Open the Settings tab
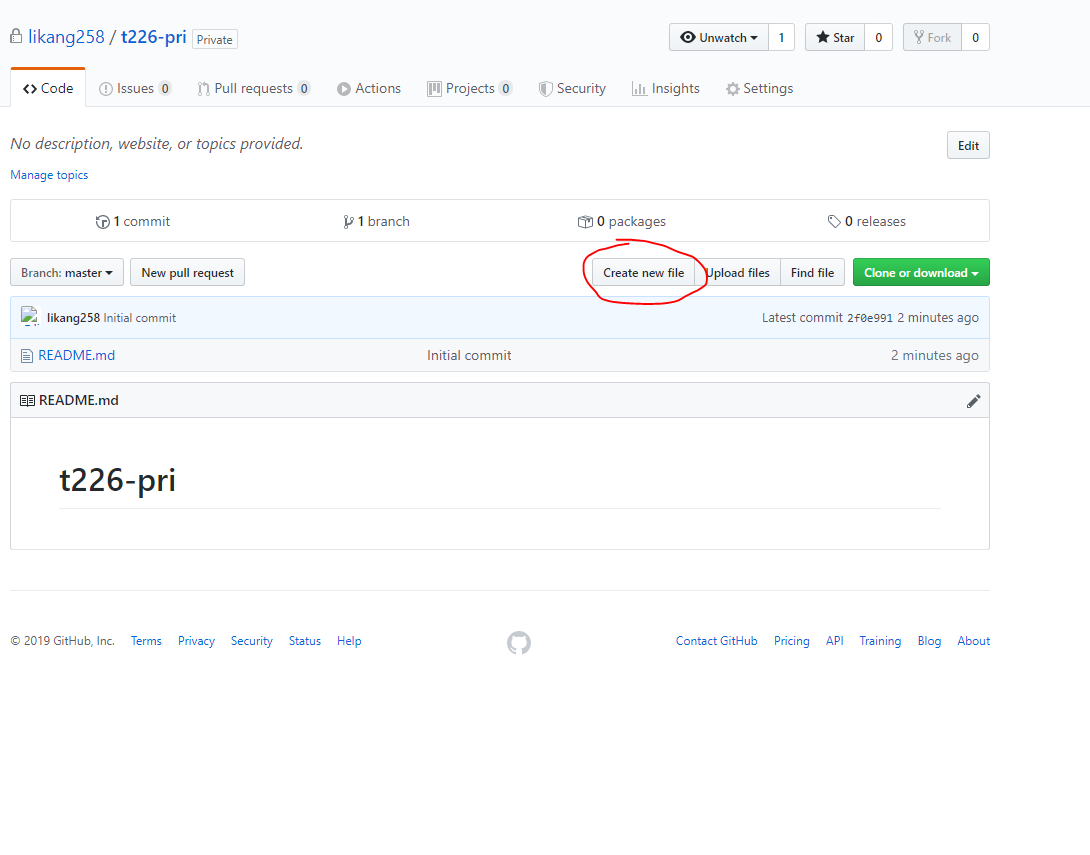The image size is (1090, 855). click(x=759, y=88)
